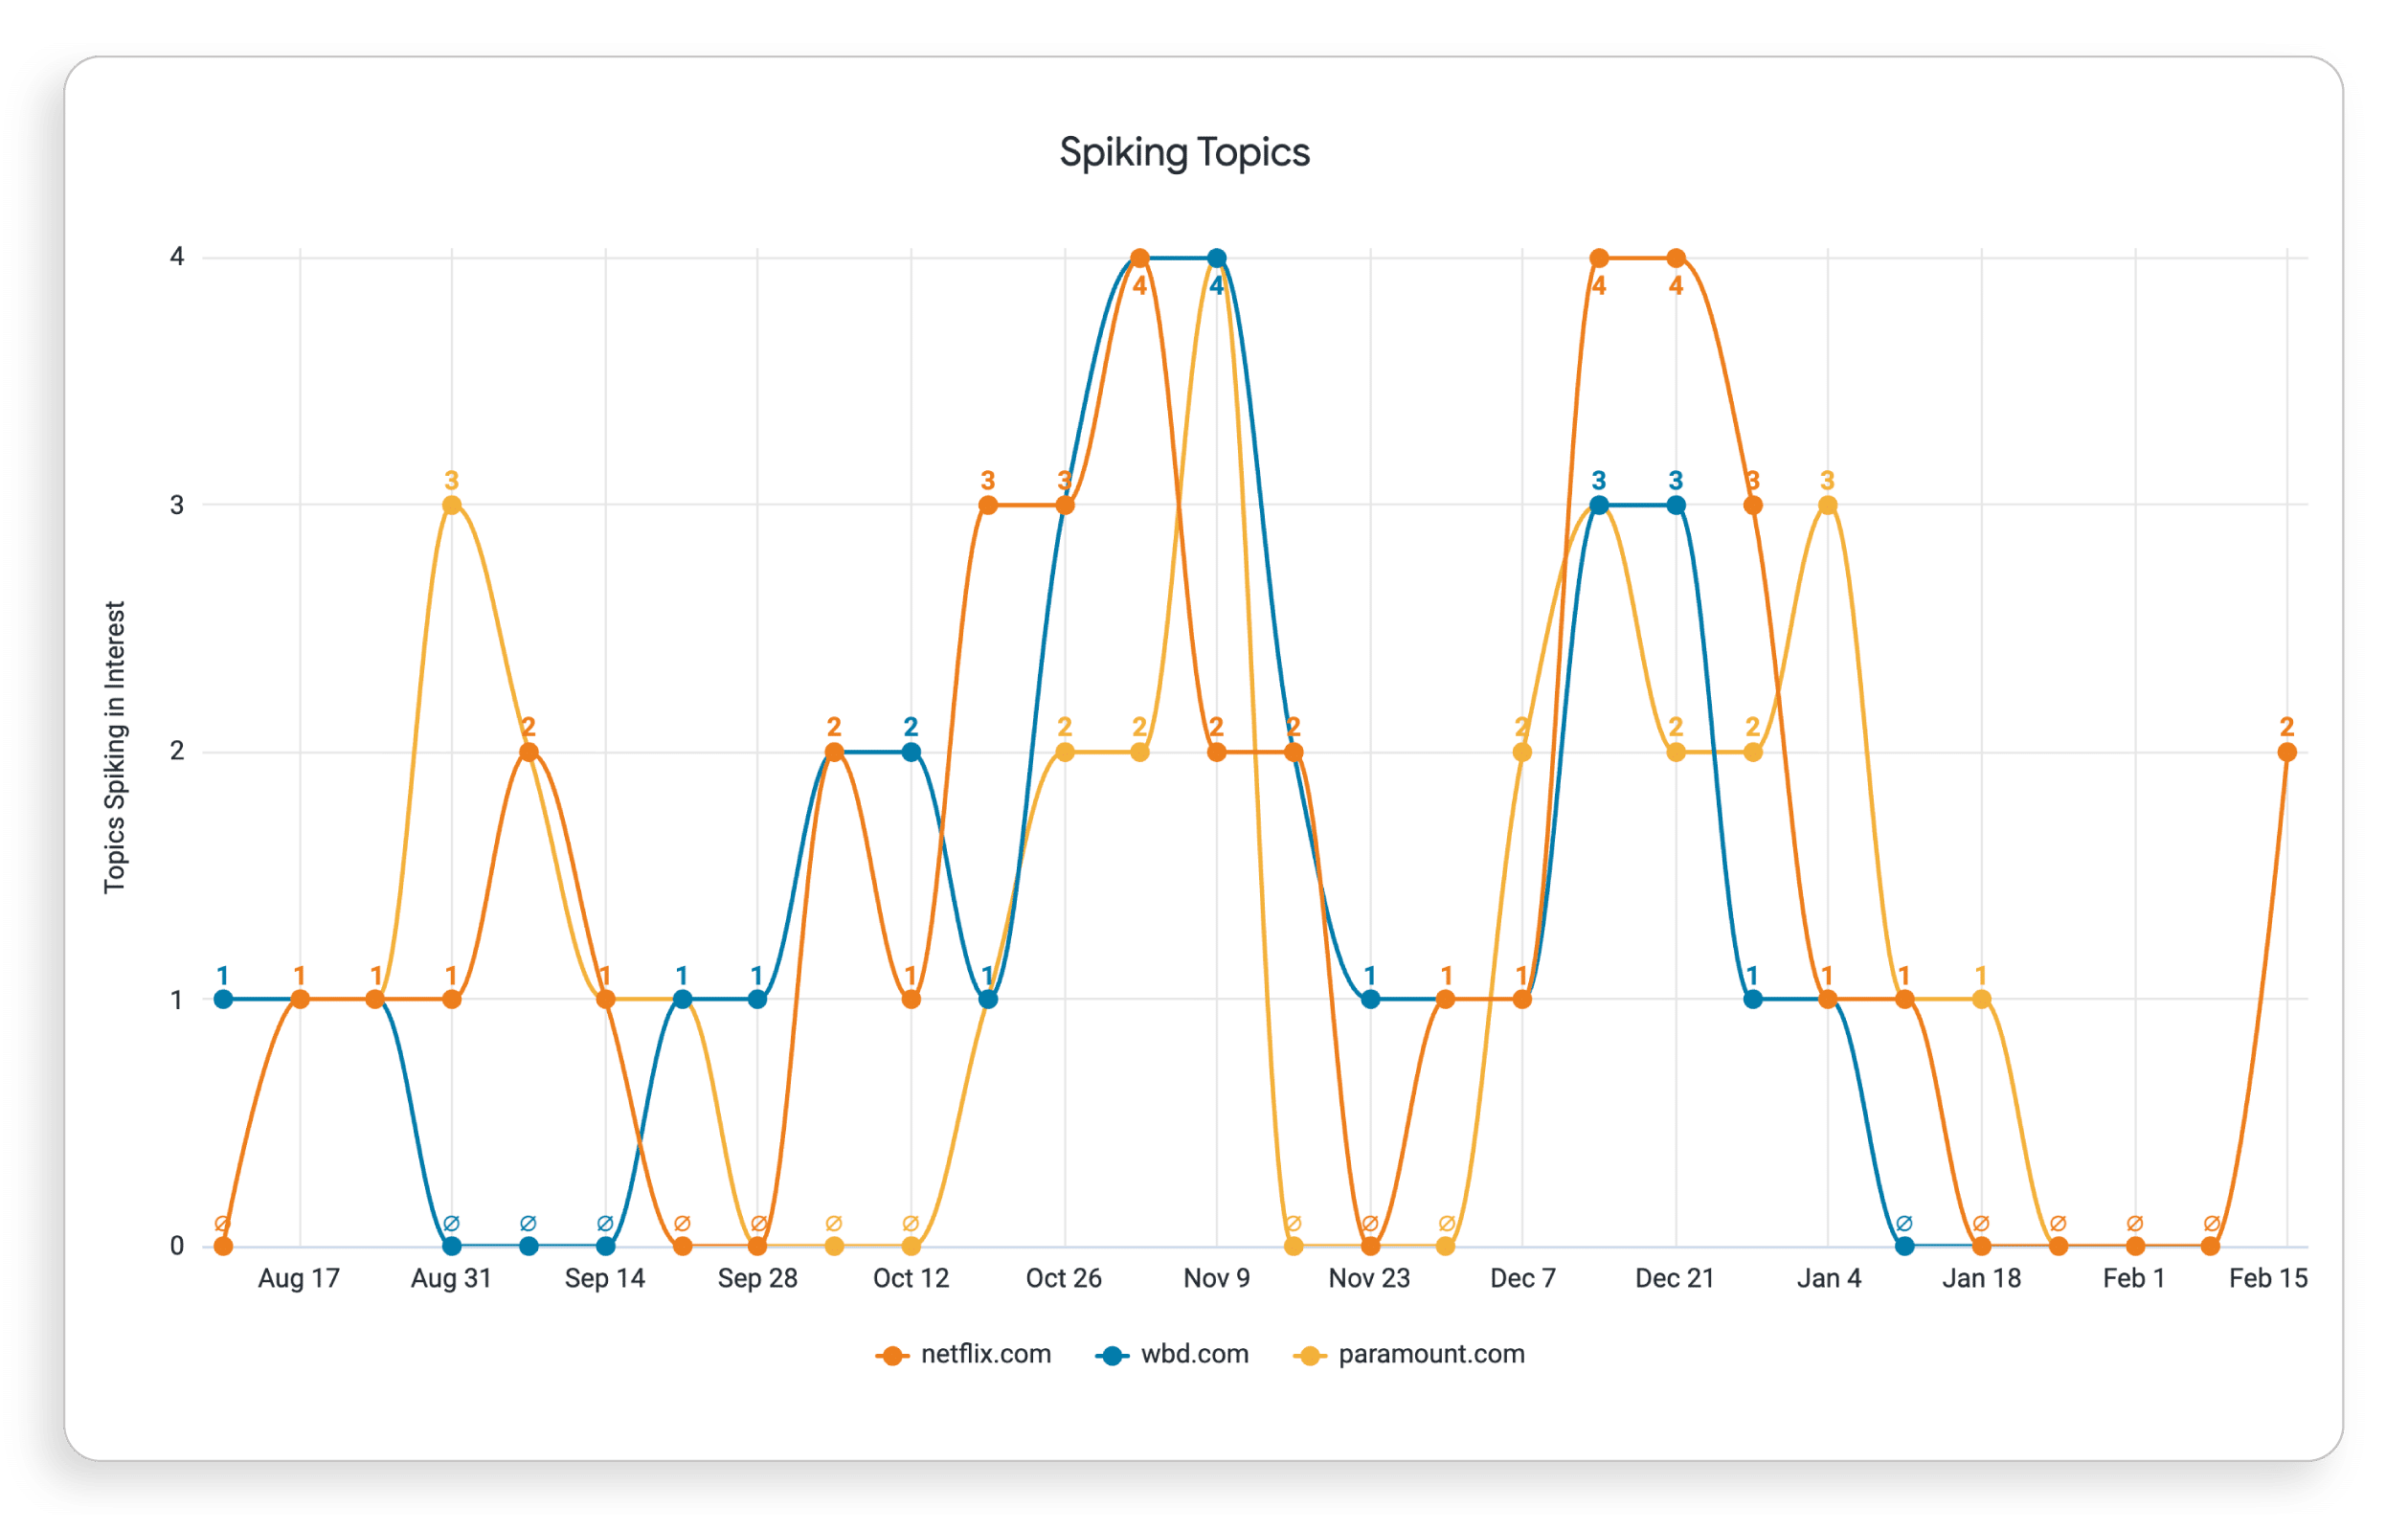Click the Nov 9 x-axis label

[1216, 1278]
